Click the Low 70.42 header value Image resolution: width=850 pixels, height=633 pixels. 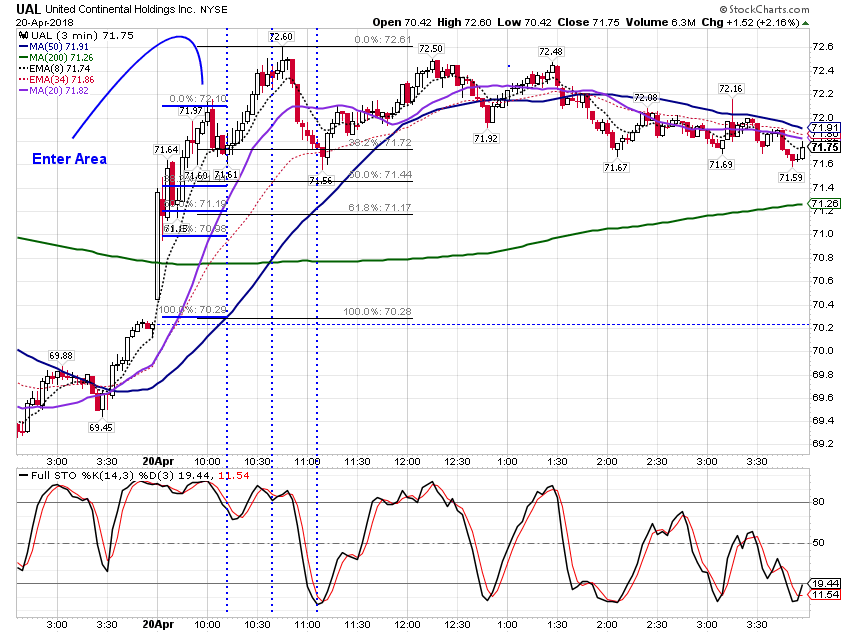pos(524,22)
